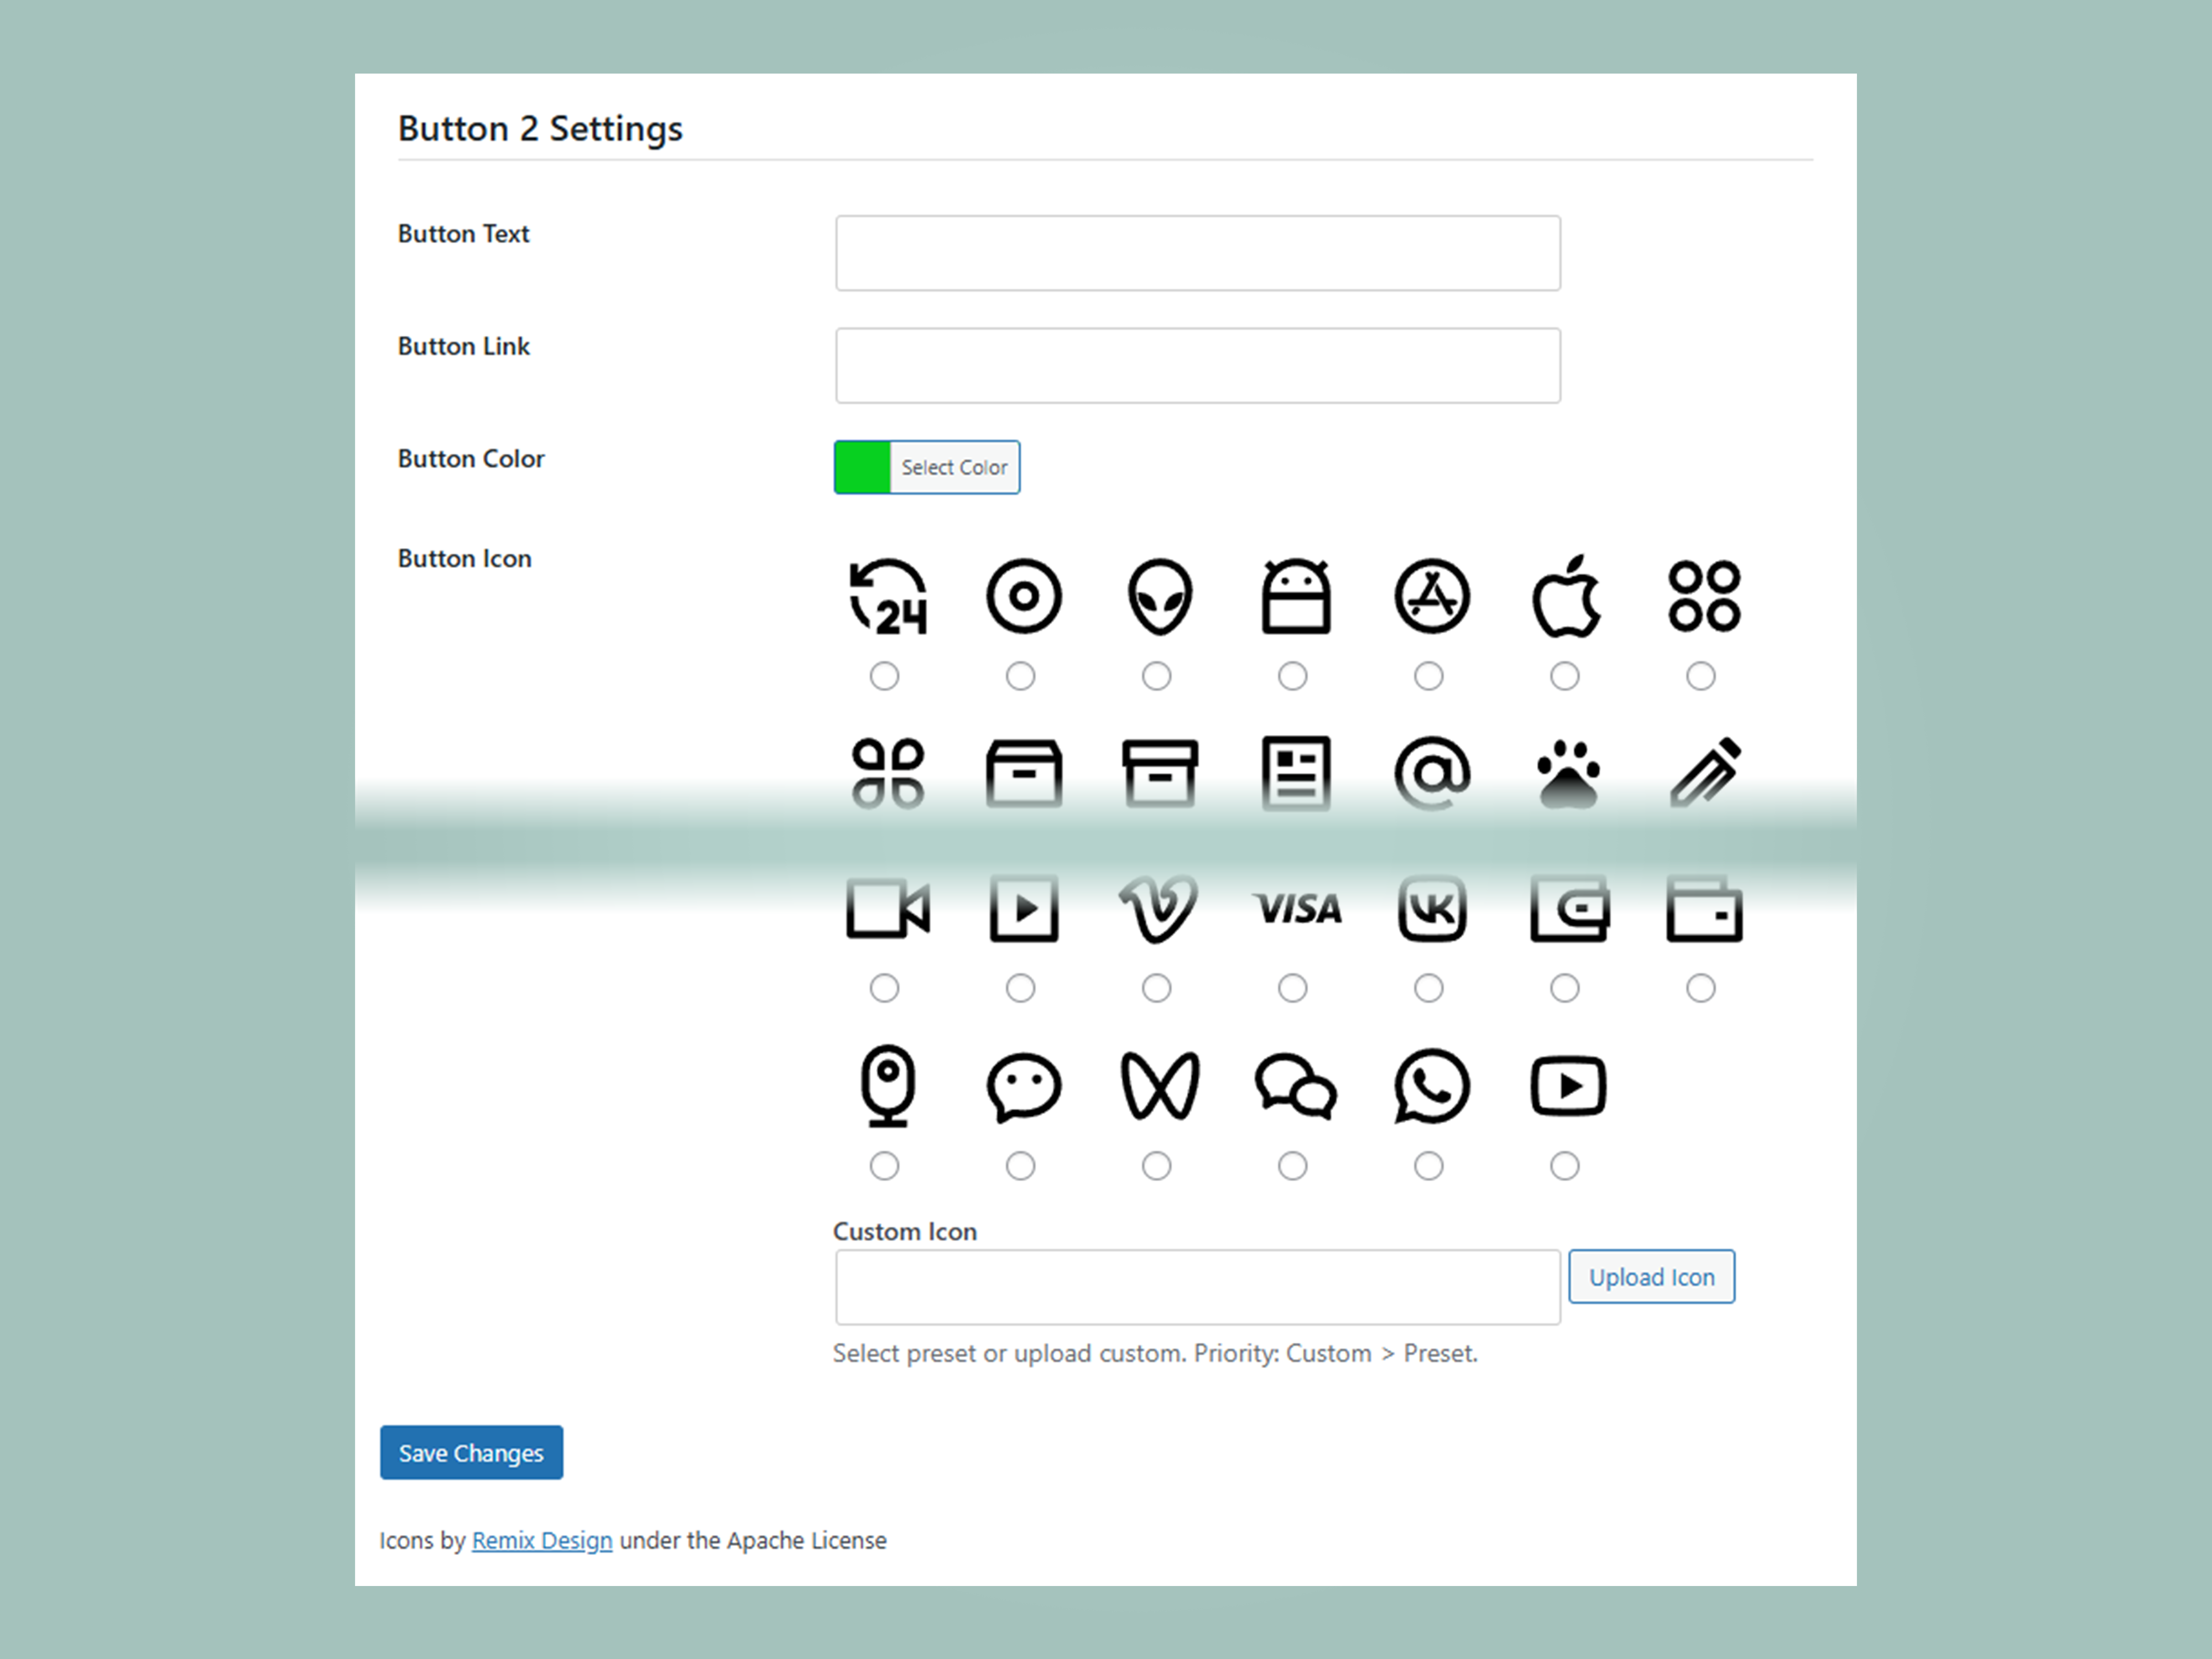Choose the archive box icon
The height and width of the screenshot is (1659, 2212).
[x=1023, y=773]
